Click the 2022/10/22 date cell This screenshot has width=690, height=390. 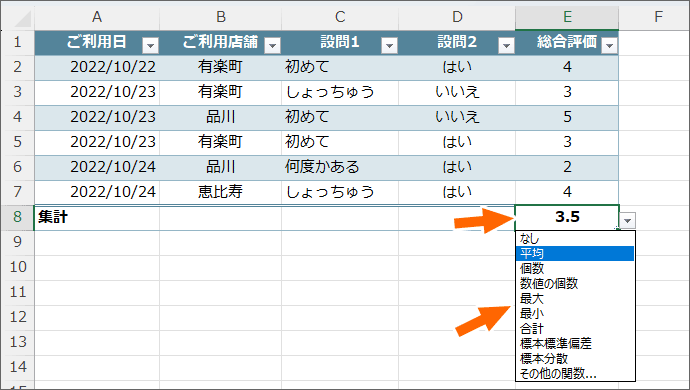[97, 67]
